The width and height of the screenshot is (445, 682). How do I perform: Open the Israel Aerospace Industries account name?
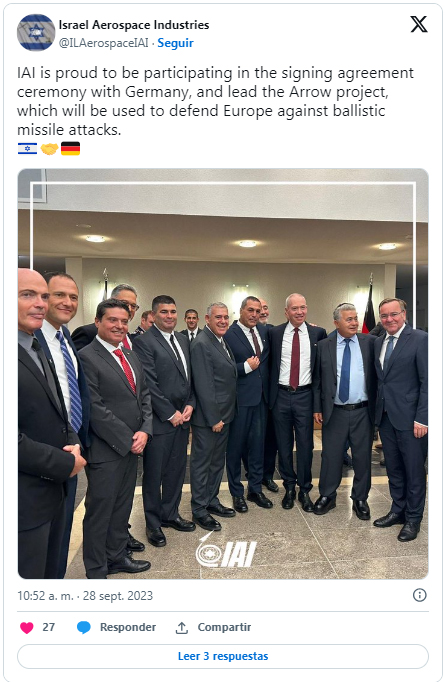pos(134,25)
